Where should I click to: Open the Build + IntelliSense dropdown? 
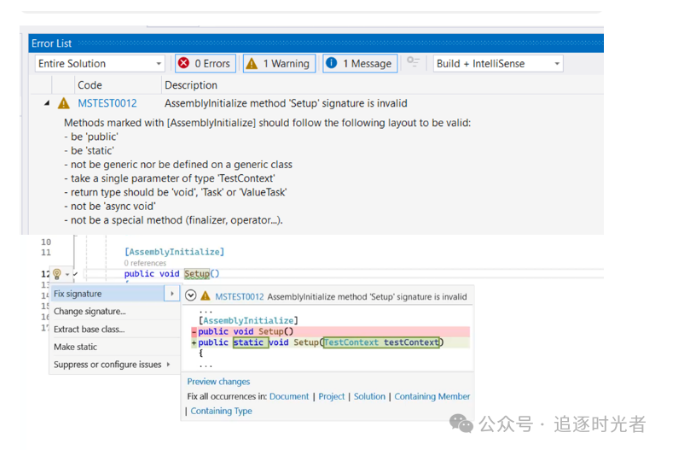coord(498,63)
